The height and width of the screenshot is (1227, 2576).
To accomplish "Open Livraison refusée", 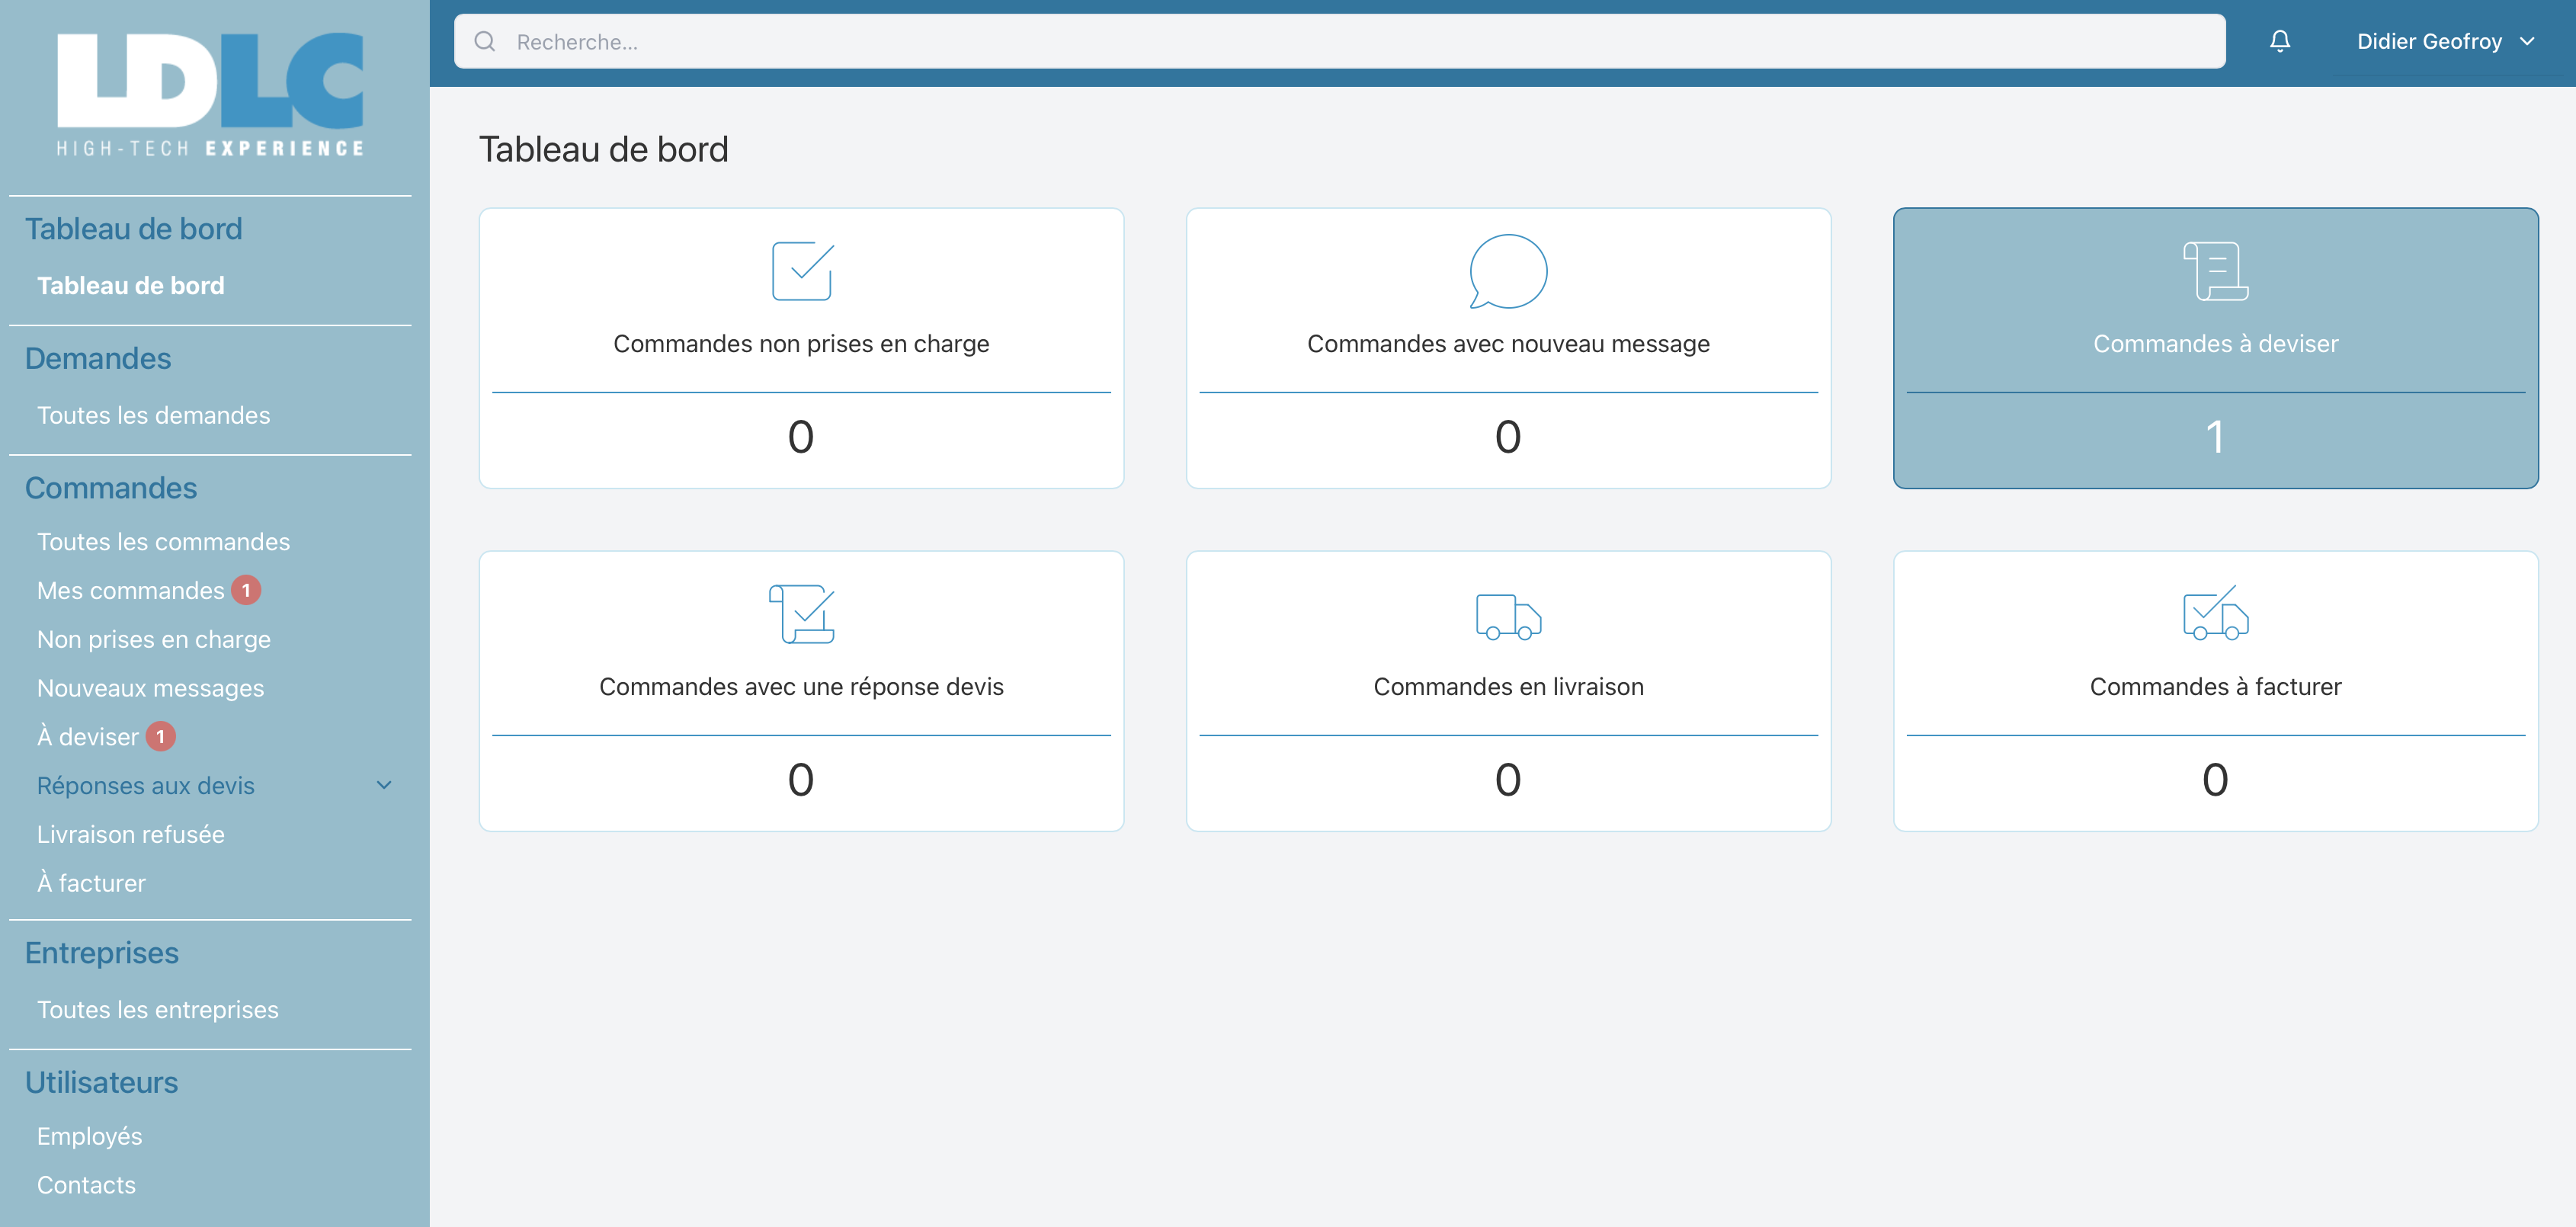I will pos(131,835).
